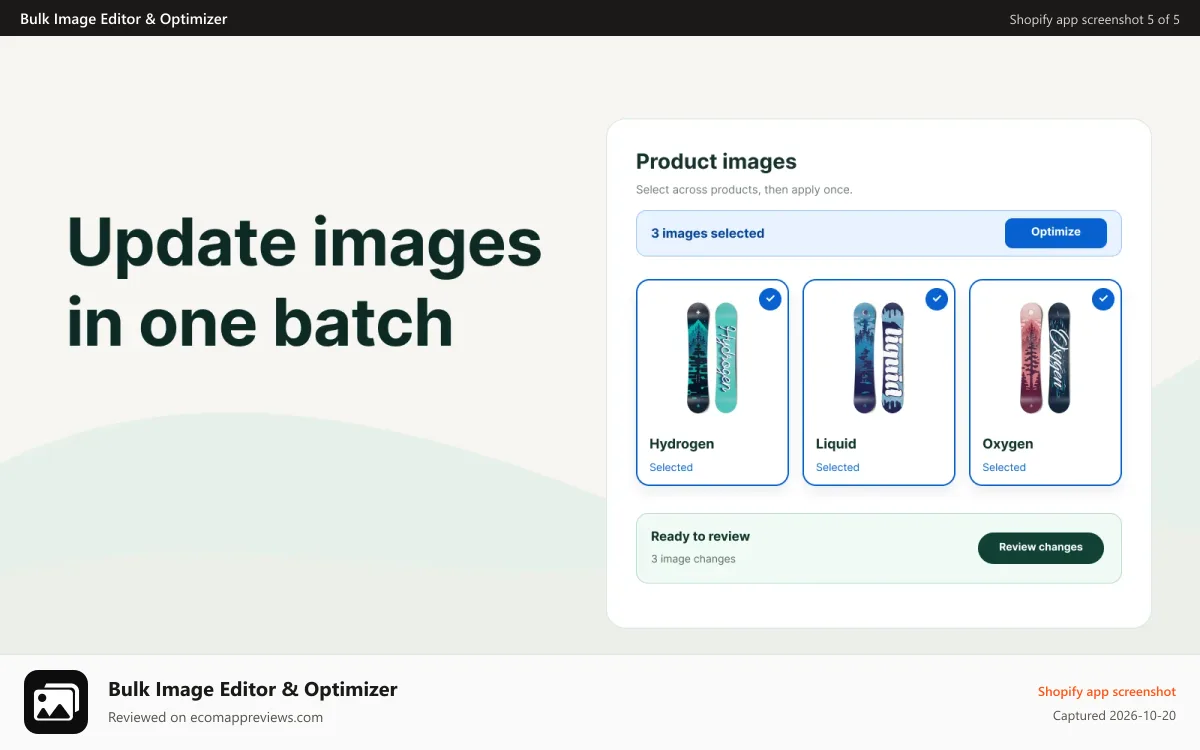Viewport: 1200px width, 750px height.
Task: Click the 'Hydrogen' product name
Action: tap(682, 444)
